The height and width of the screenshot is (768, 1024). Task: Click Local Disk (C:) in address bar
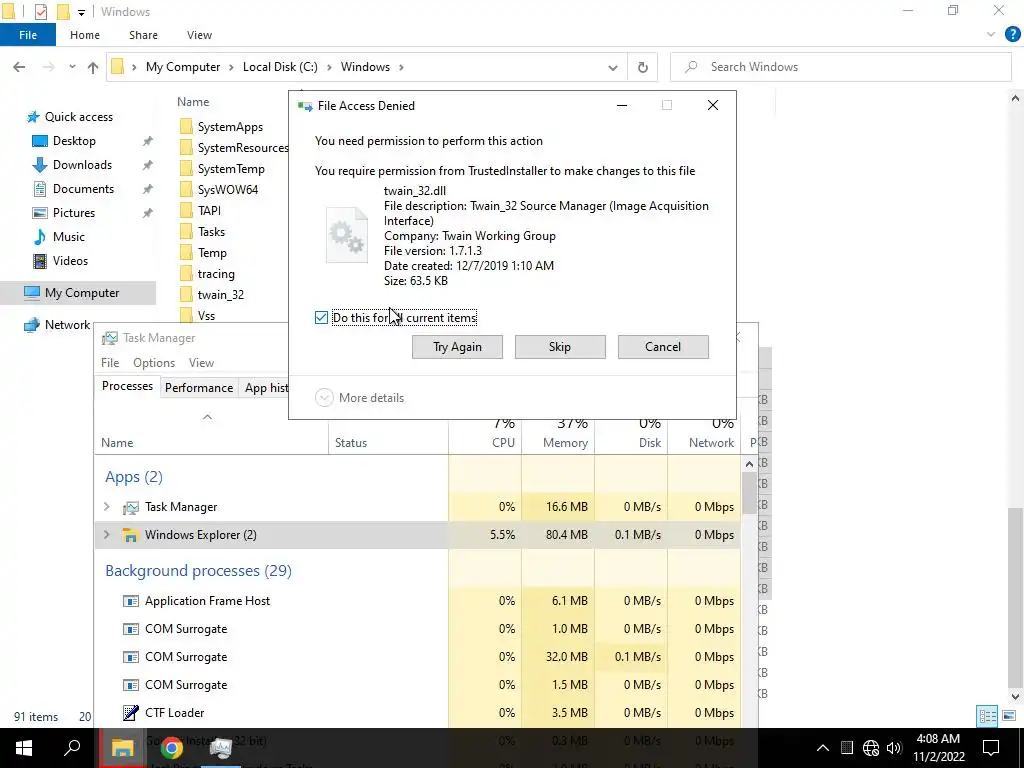click(x=280, y=67)
